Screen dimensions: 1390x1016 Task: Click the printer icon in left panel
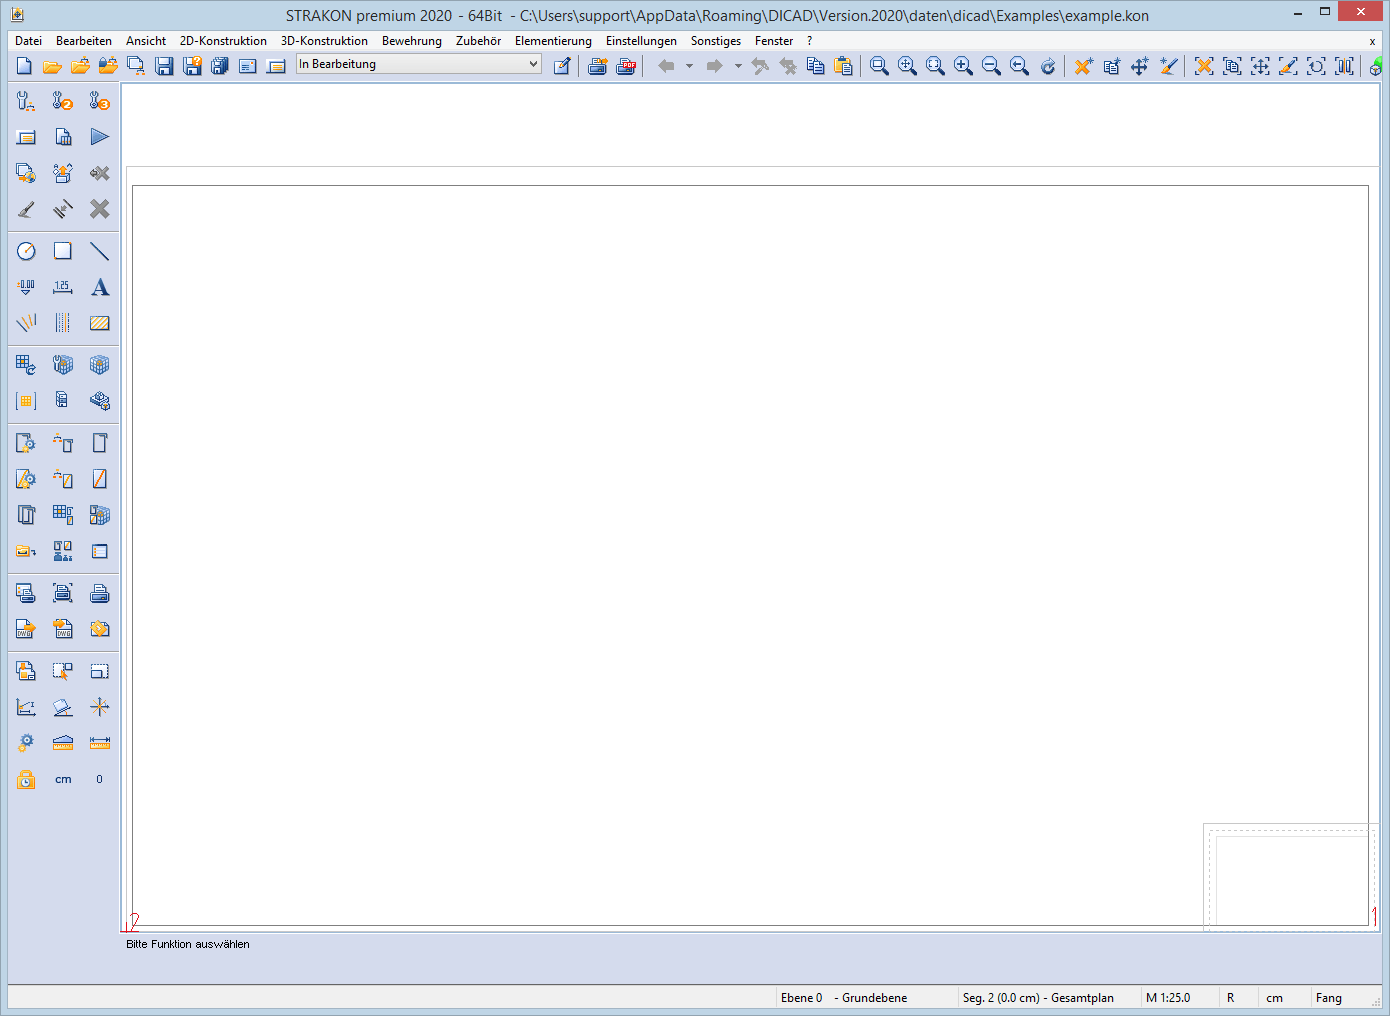[x=99, y=593]
